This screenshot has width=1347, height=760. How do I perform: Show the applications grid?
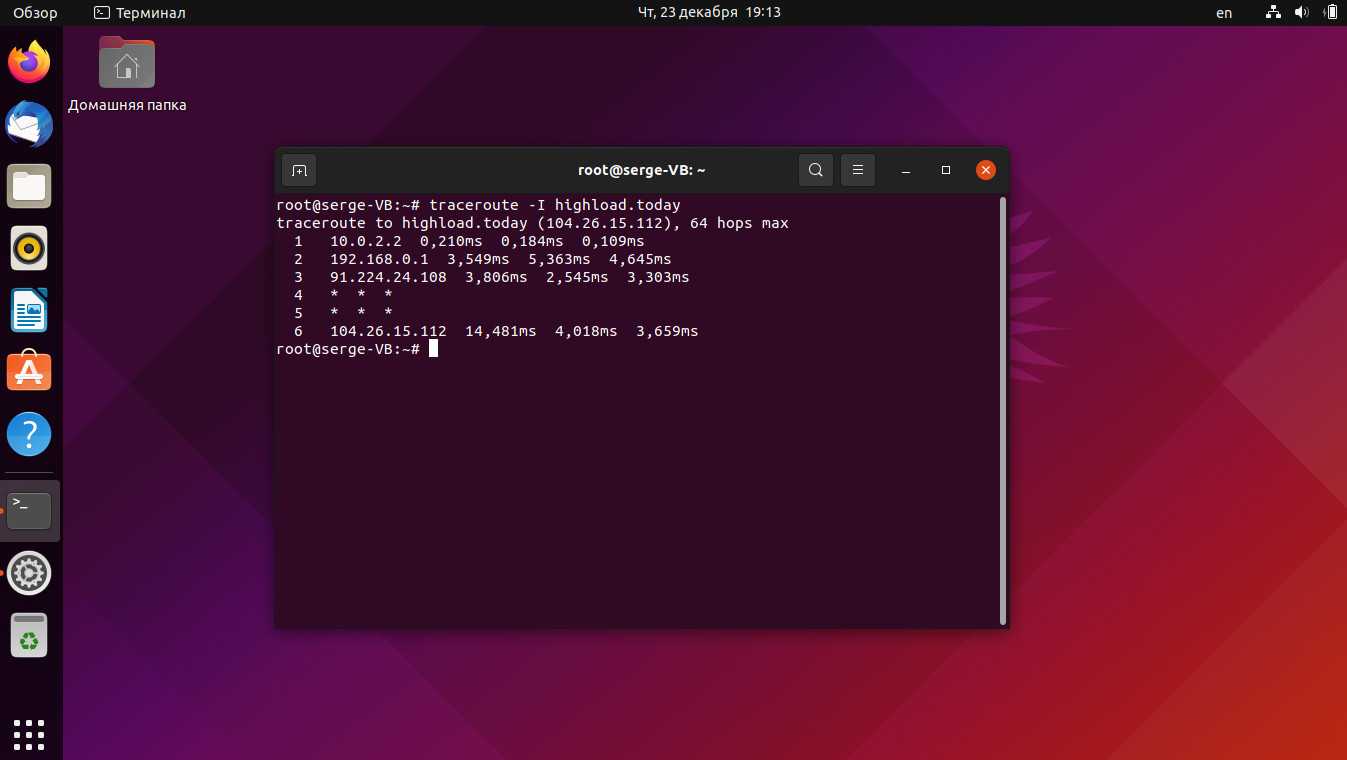(30, 733)
